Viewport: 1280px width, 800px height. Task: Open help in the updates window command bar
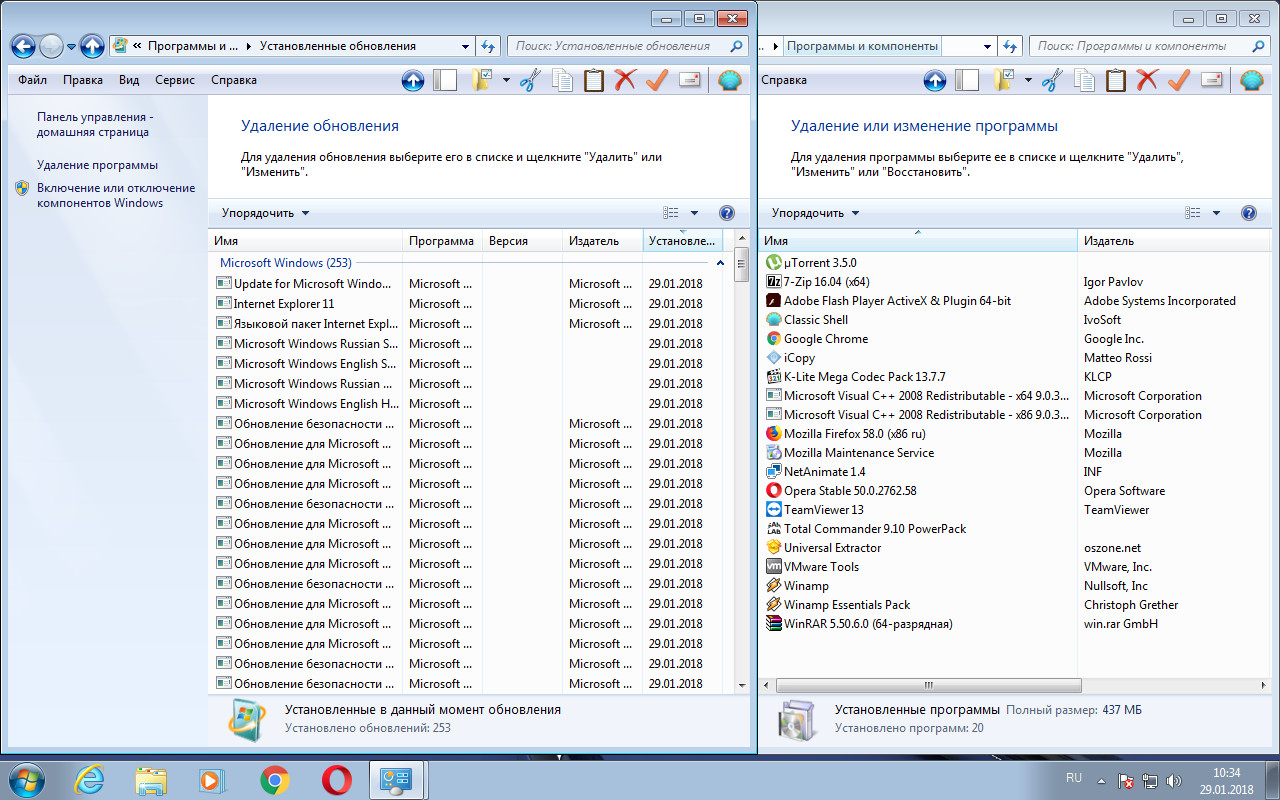[727, 213]
